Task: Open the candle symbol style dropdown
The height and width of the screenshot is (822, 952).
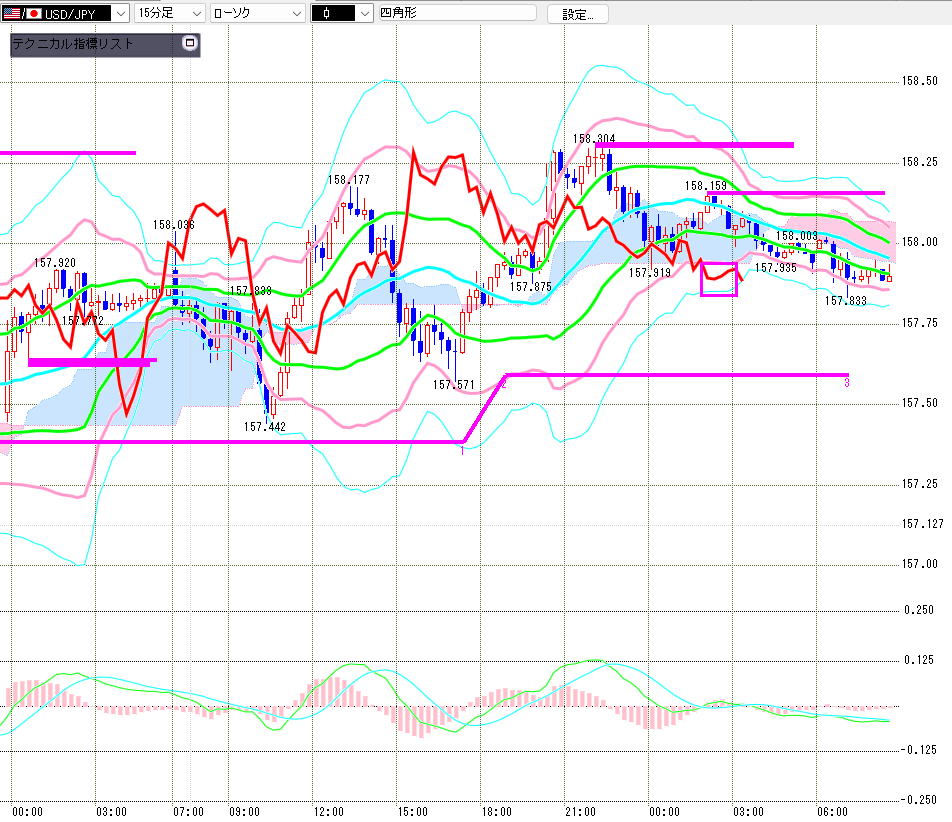Action: click(x=364, y=13)
